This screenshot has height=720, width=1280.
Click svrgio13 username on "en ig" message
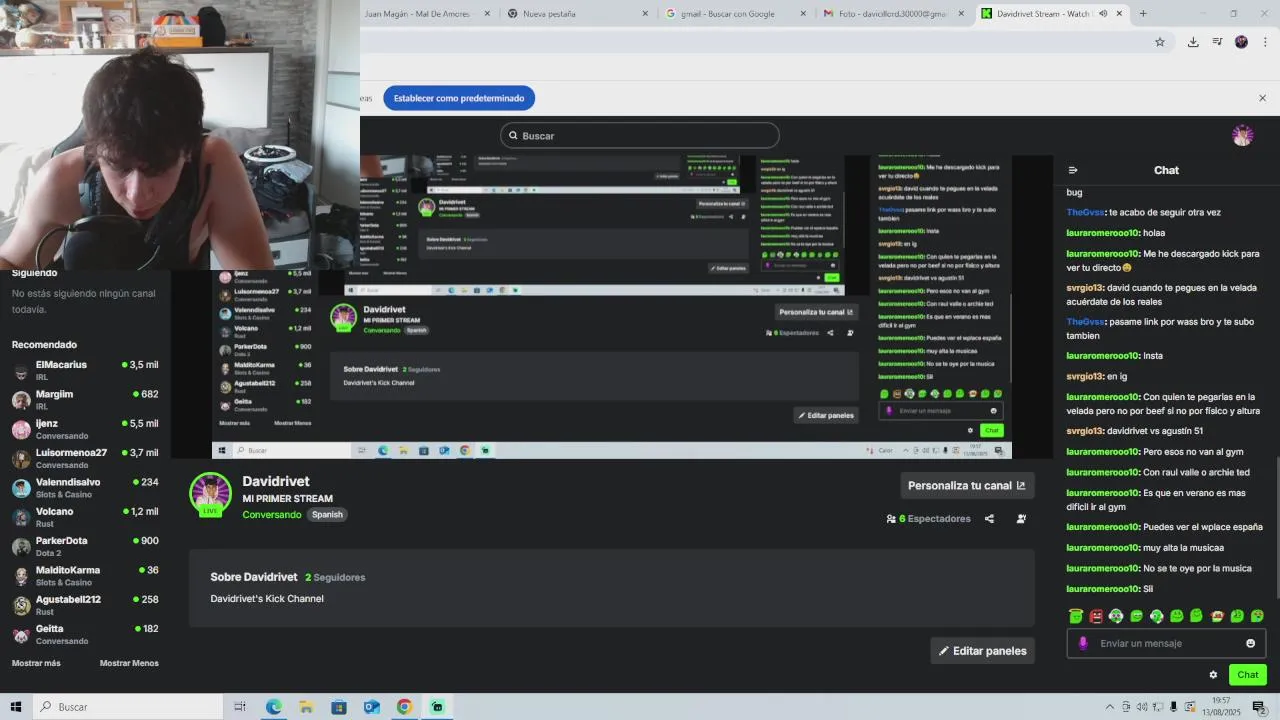[x=1085, y=376]
